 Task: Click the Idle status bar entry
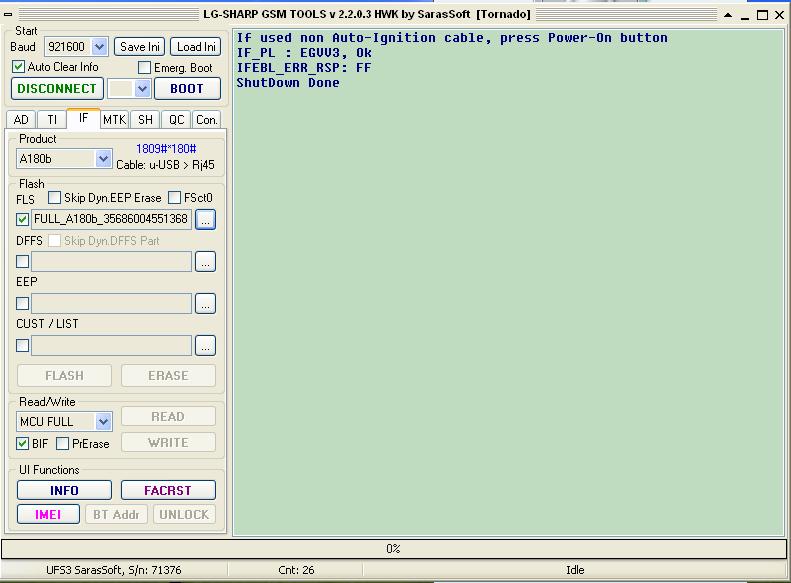tap(575, 570)
